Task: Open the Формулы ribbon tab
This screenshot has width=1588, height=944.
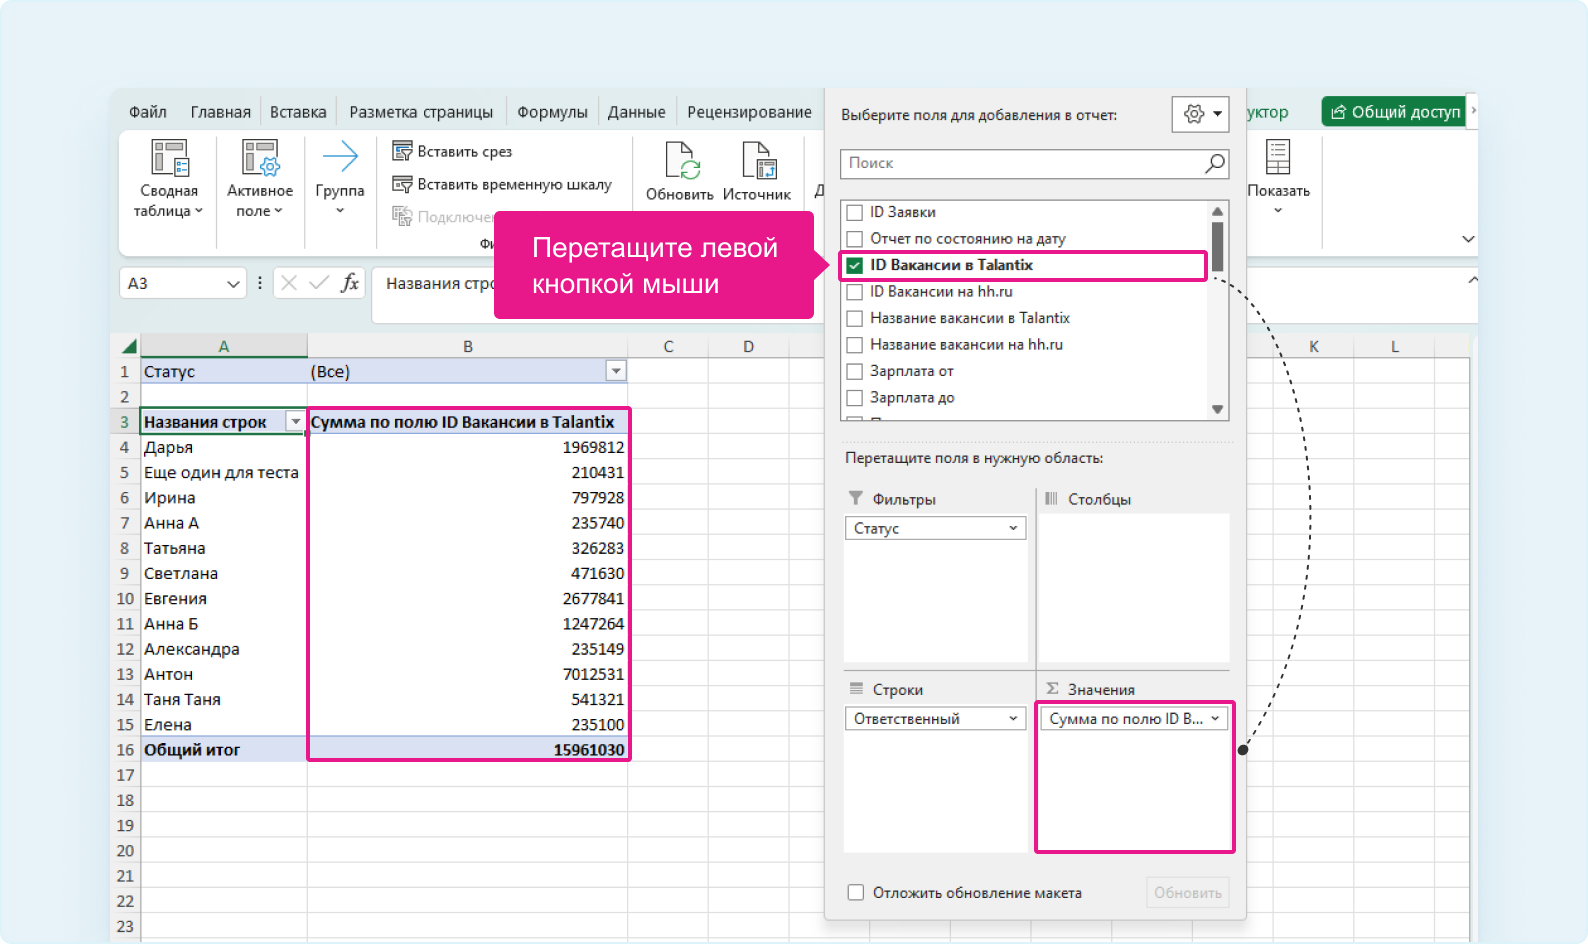Action: click(x=552, y=112)
